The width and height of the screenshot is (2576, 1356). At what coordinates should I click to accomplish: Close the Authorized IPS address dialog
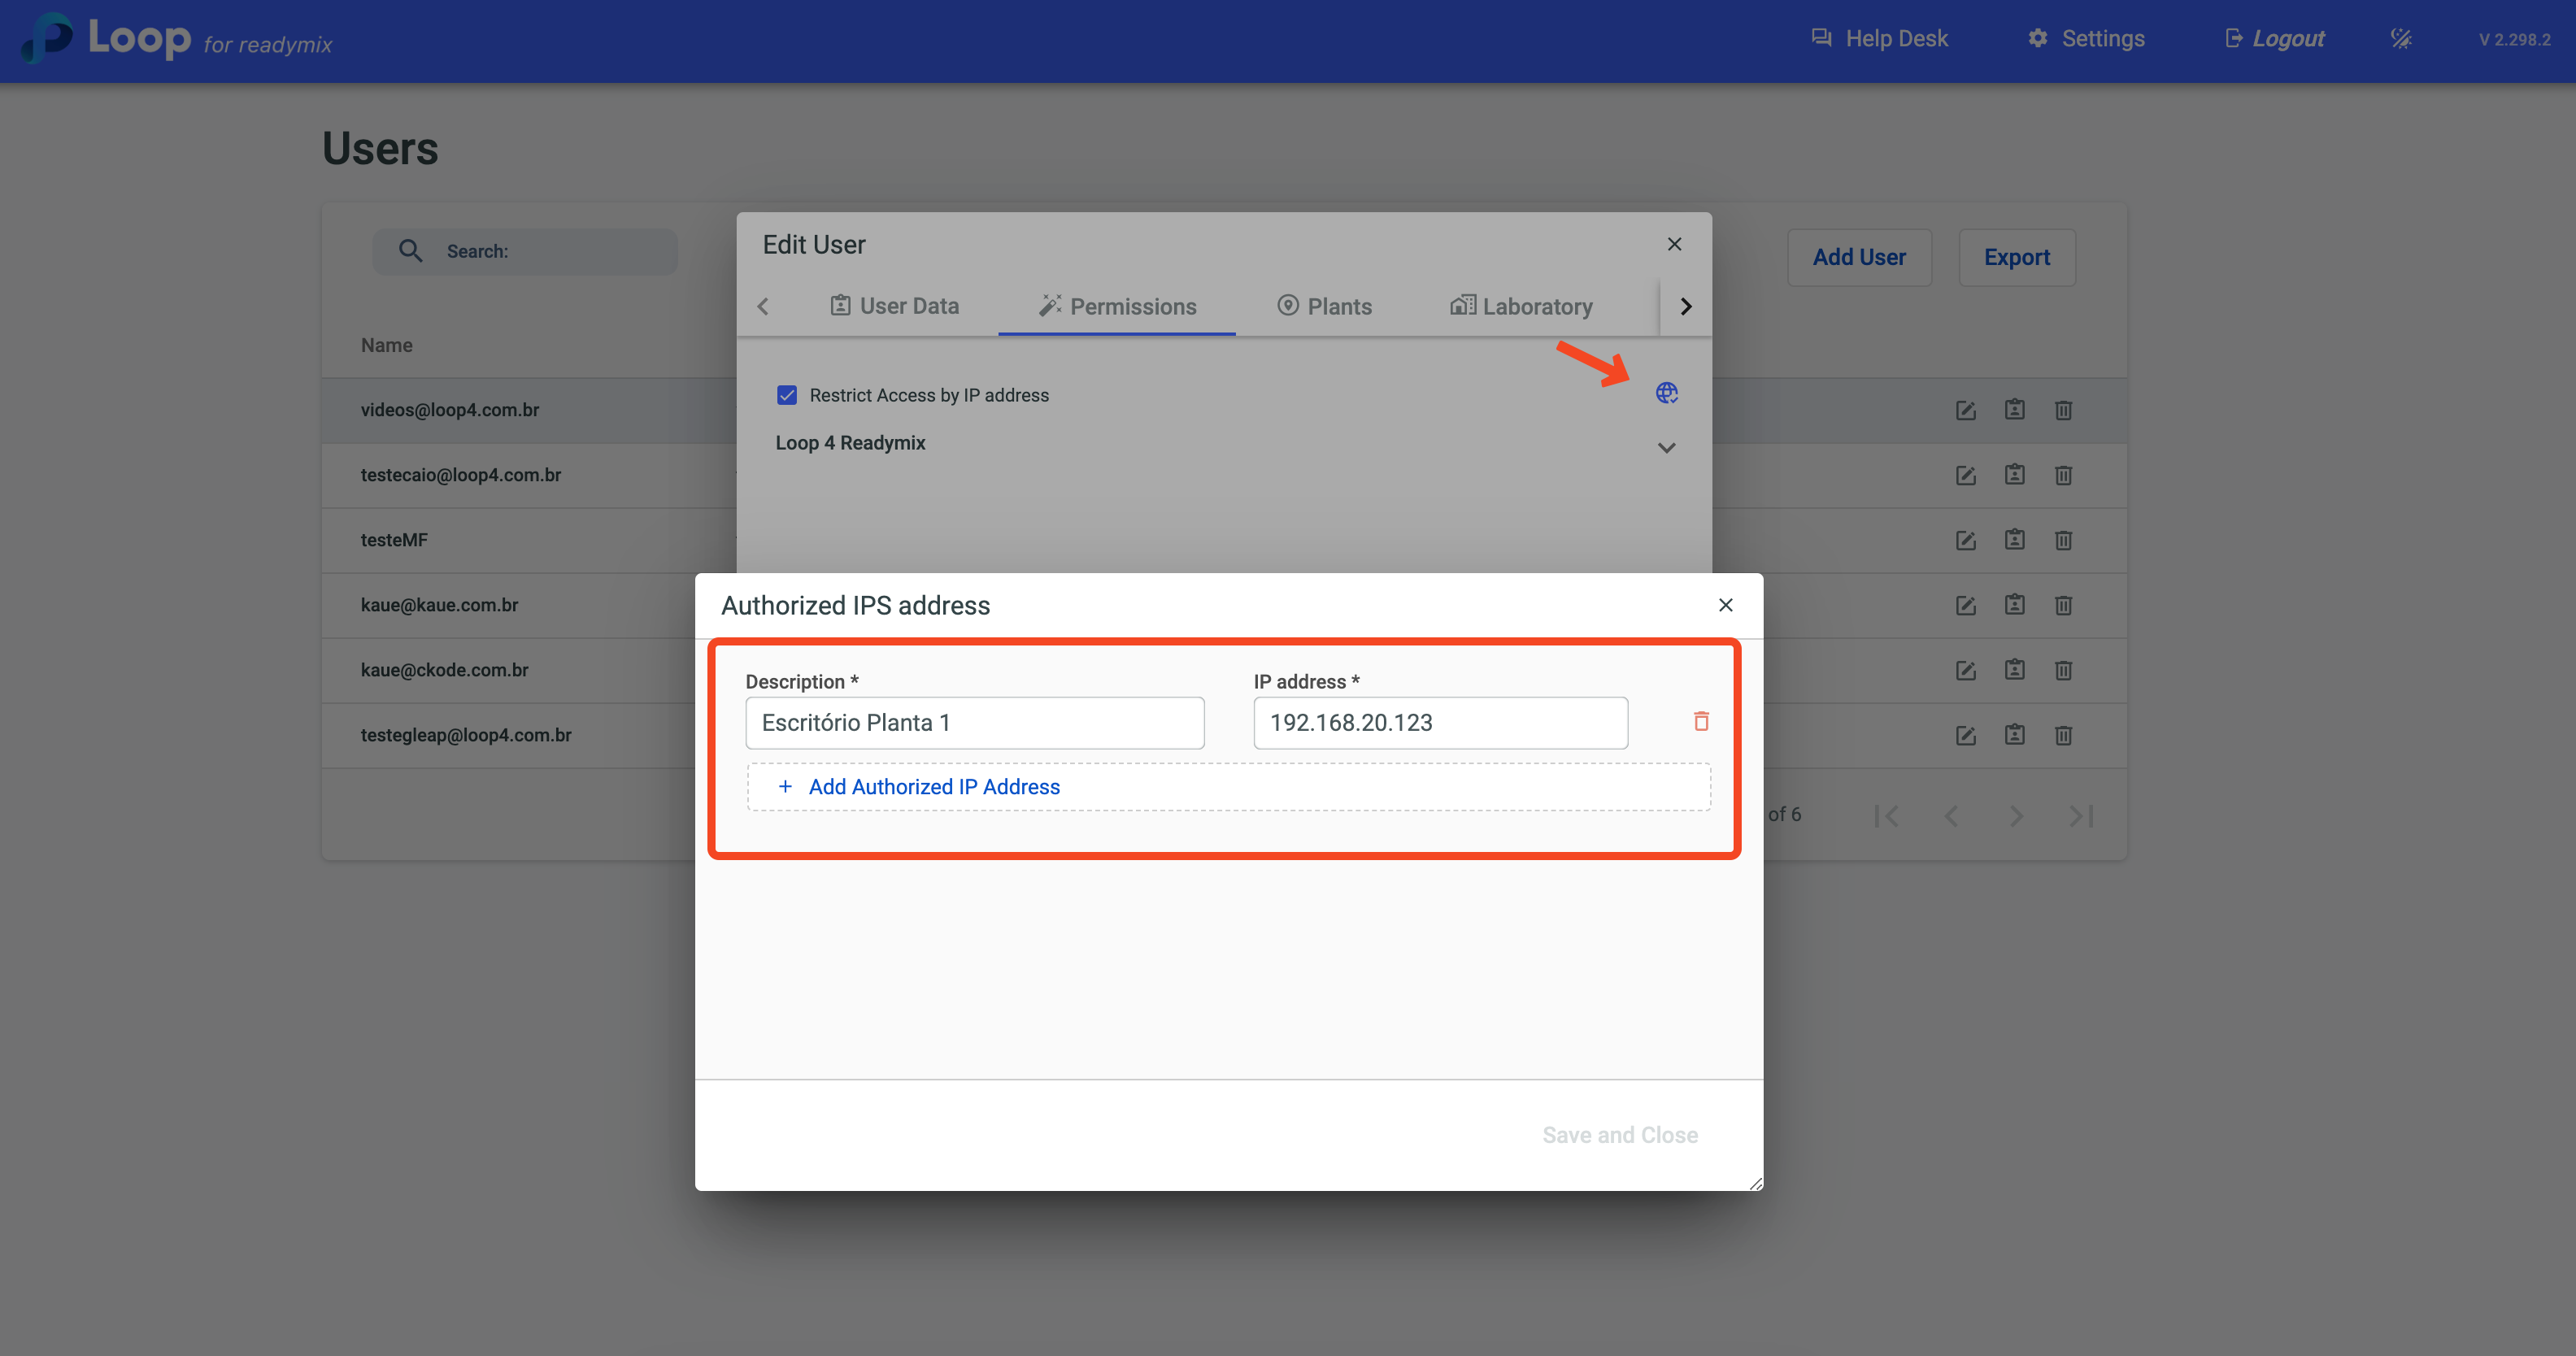[x=1725, y=605]
